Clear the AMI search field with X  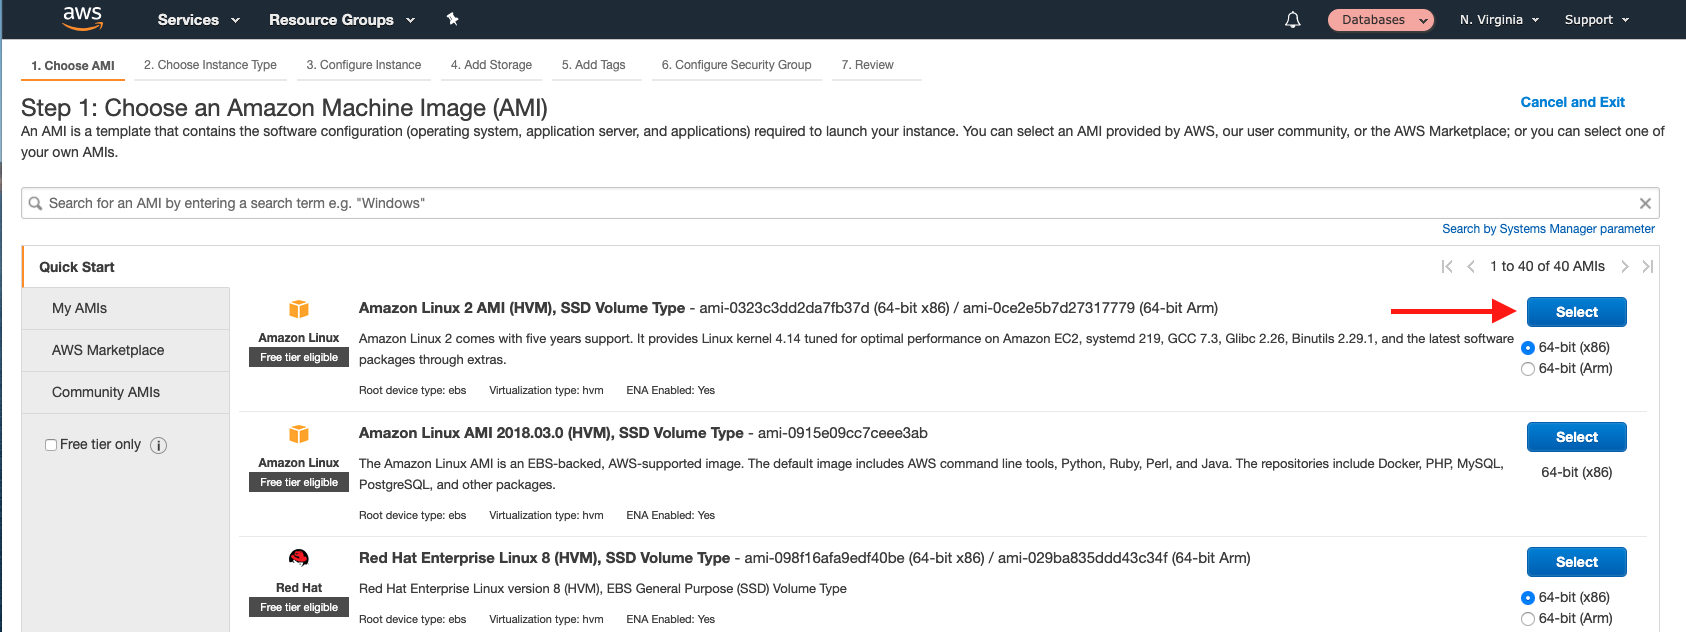(x=1645, y=203)
